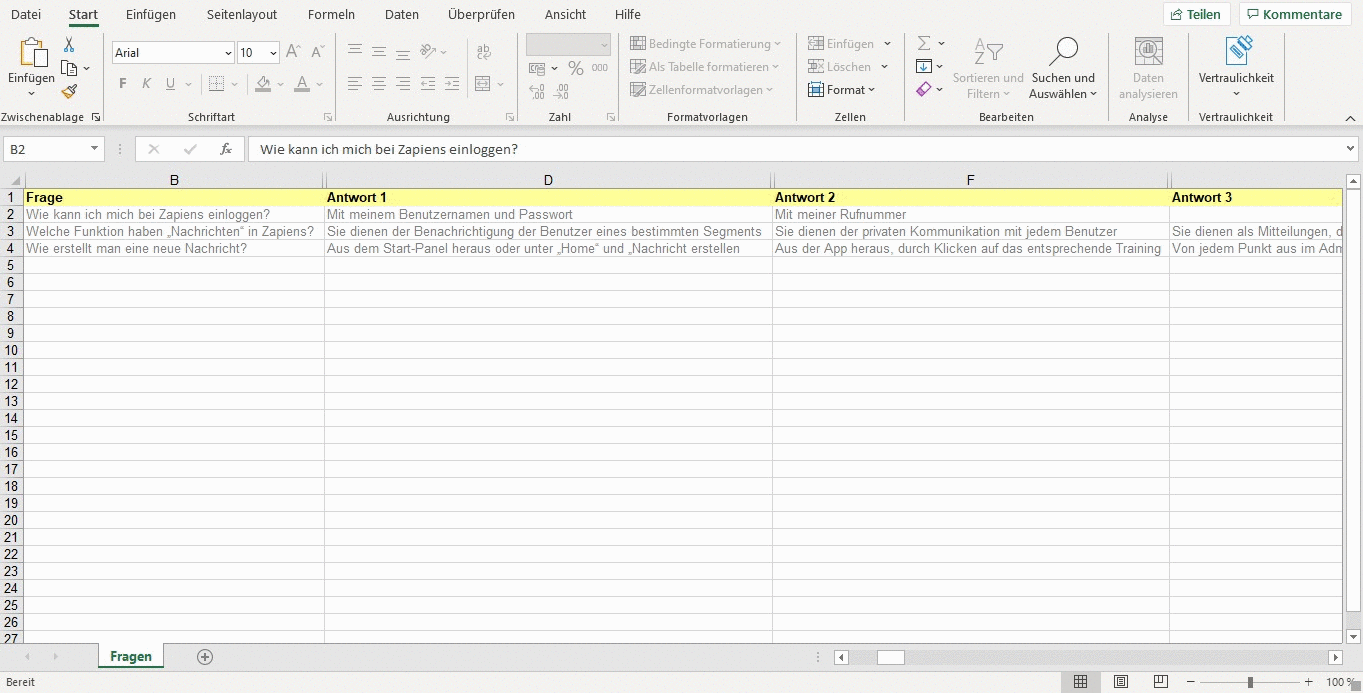This screenshot has height=693, width=1363.
Task: Click Löschen in the Zellen group
Action: tap(848, 67)
